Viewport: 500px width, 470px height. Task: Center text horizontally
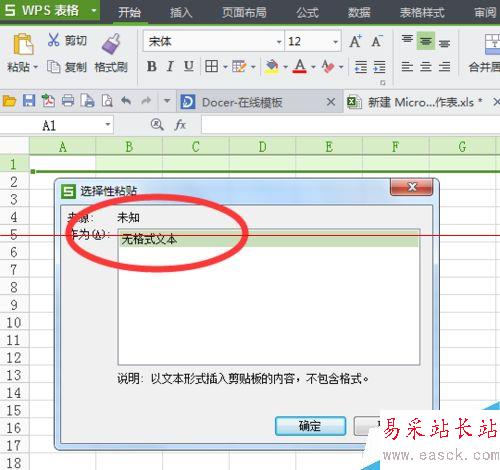(426, 67)
